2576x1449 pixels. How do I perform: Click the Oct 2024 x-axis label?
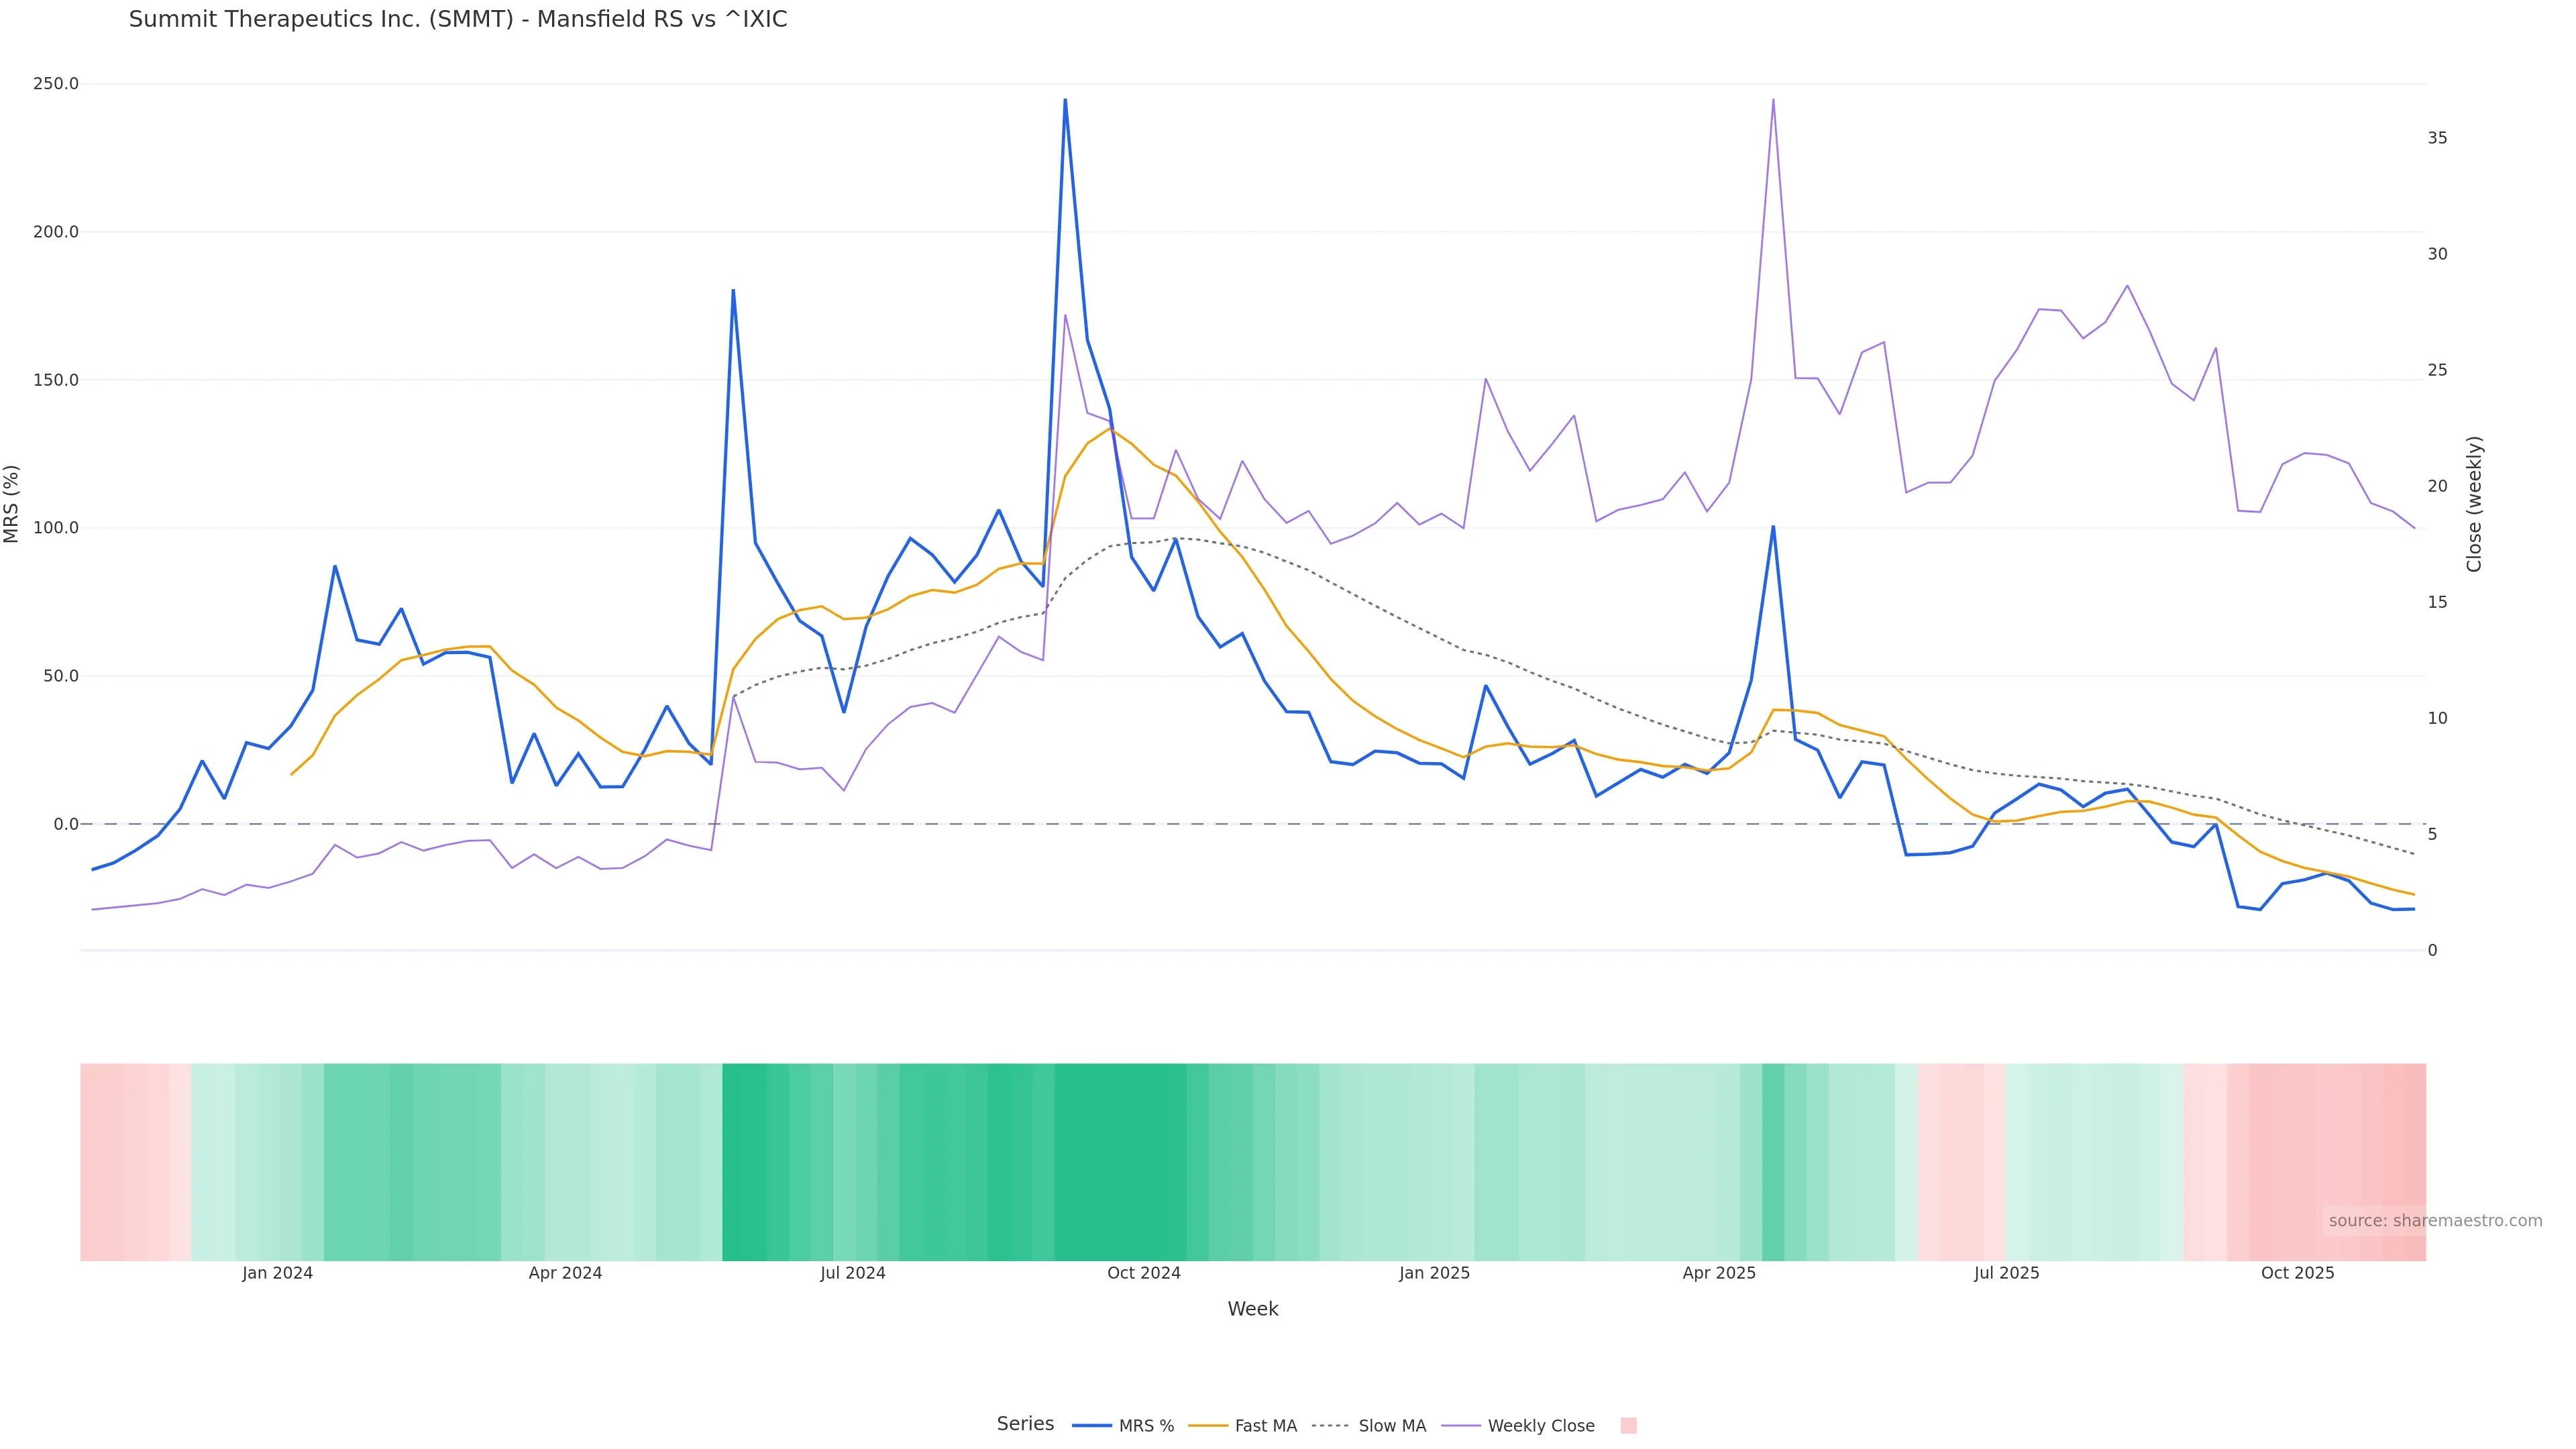[x=1143, y=1273]
